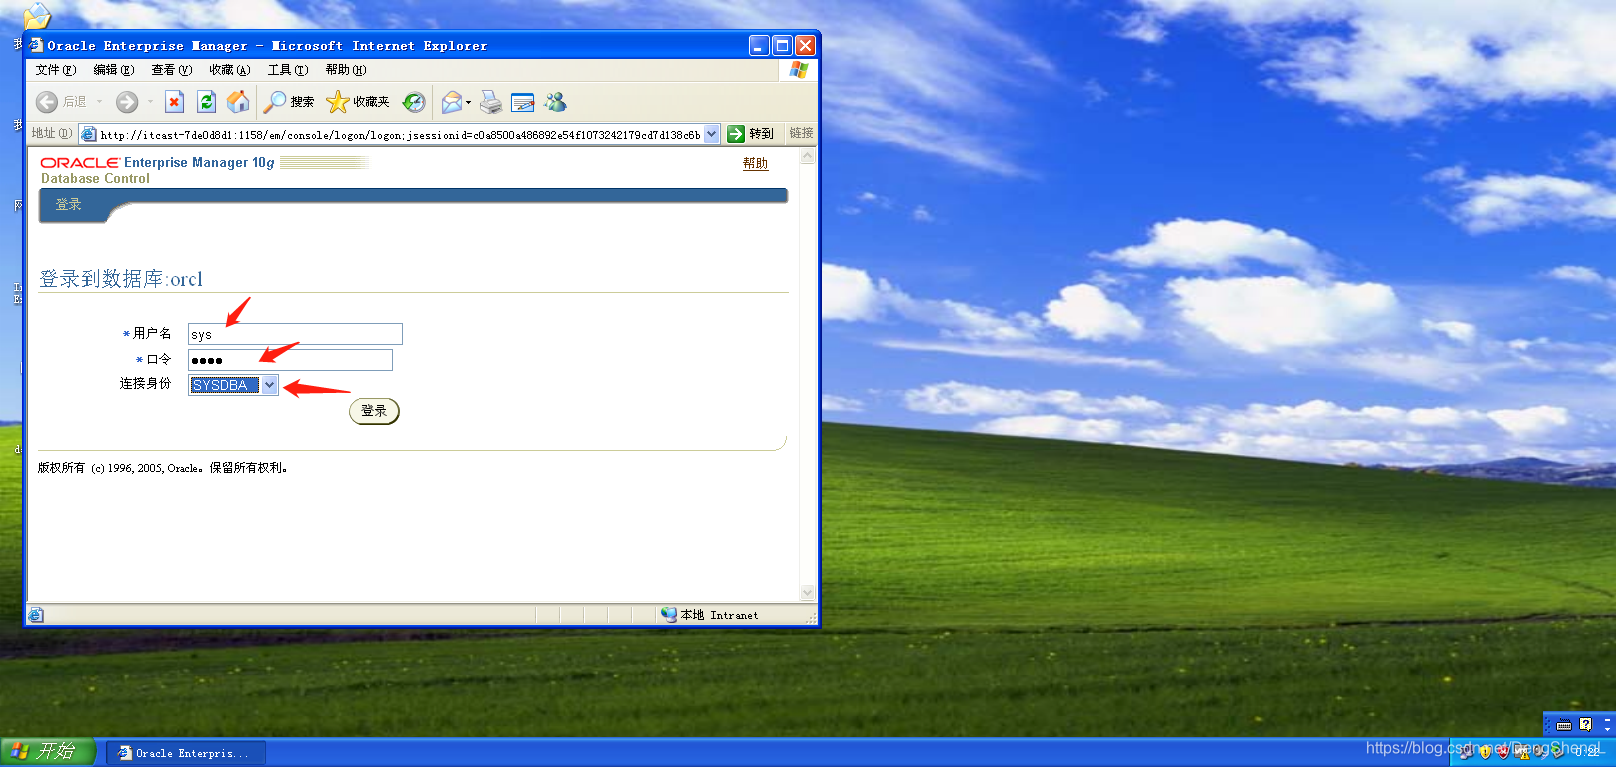Click the Forward navigation arrow

tap(127, 102)
